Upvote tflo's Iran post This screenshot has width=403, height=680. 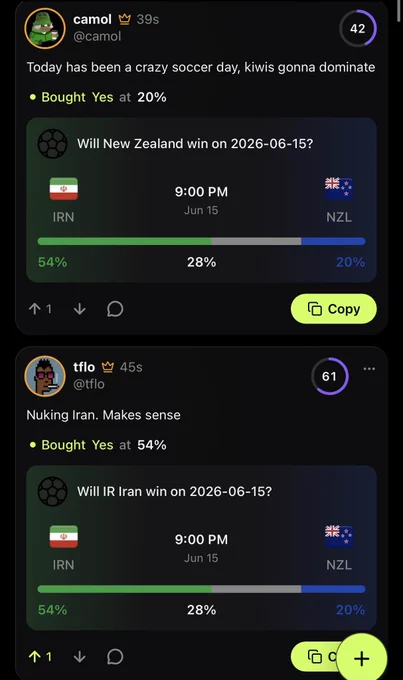35,657
